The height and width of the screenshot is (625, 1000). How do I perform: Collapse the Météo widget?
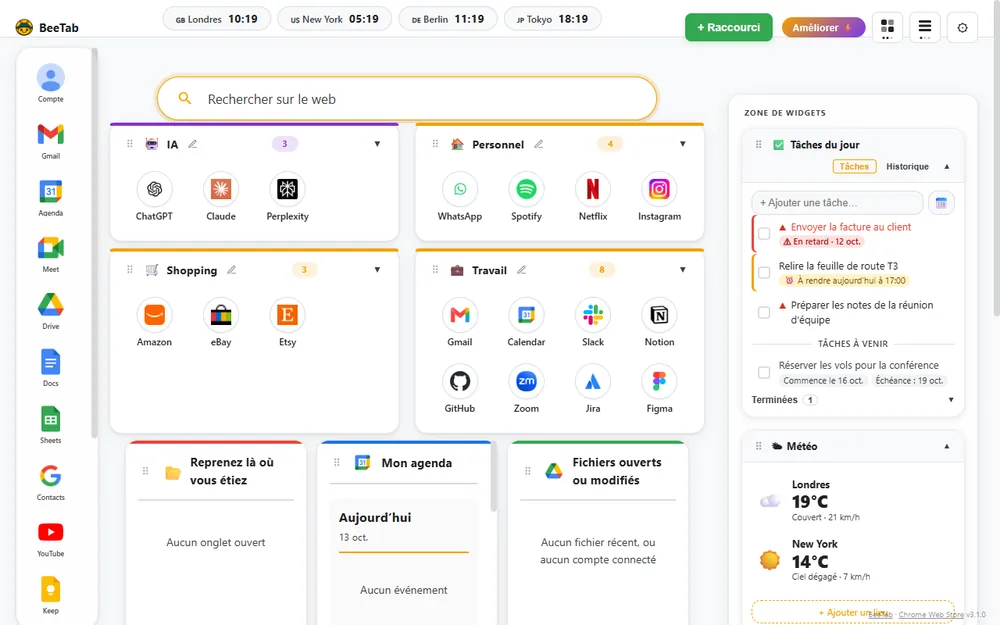946,446
